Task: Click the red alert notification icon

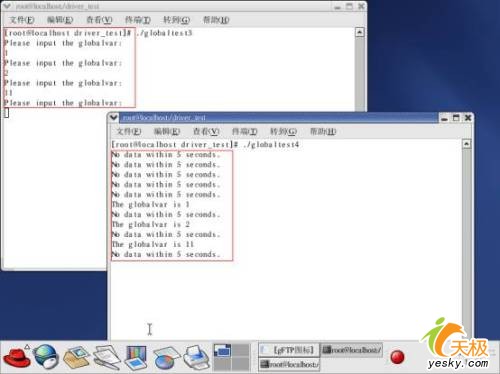Action: pyautogui.click(x=397, y=357)
